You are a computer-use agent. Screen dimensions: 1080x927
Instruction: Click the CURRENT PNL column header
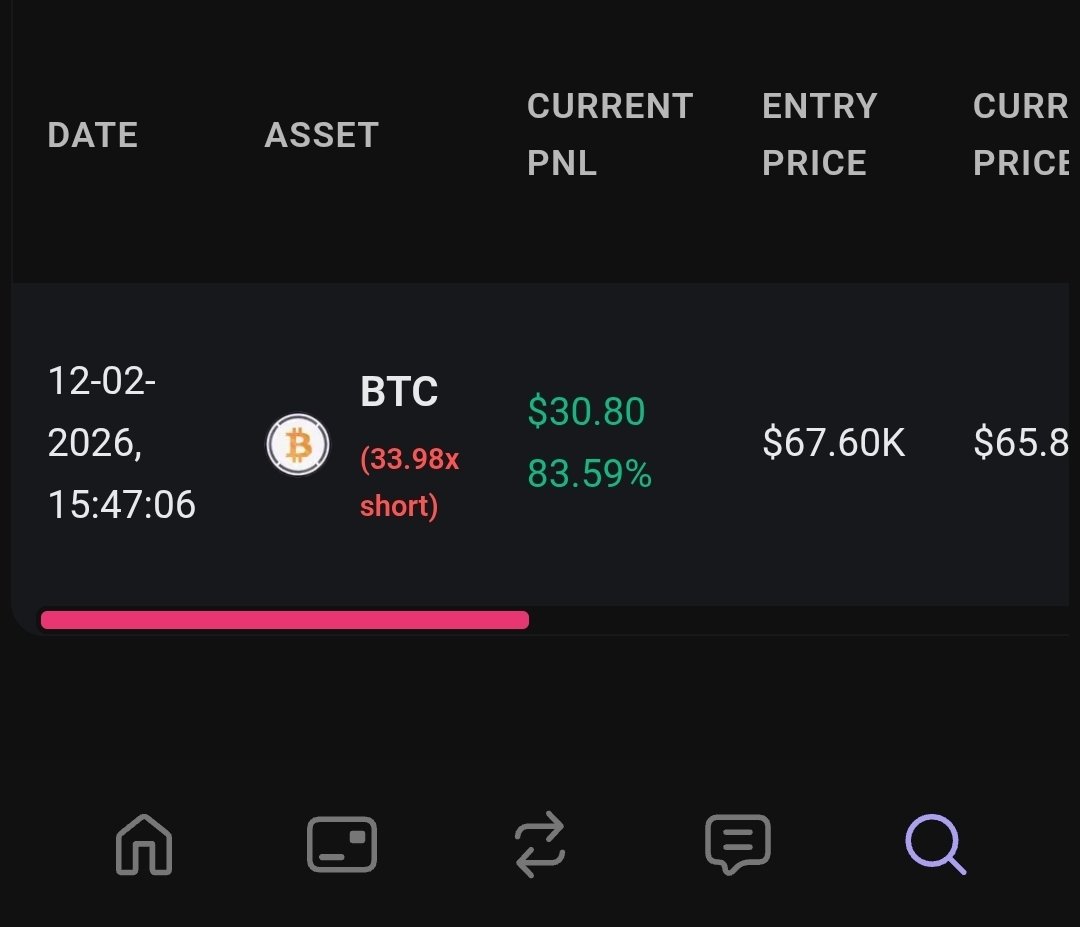pos(610,134)
